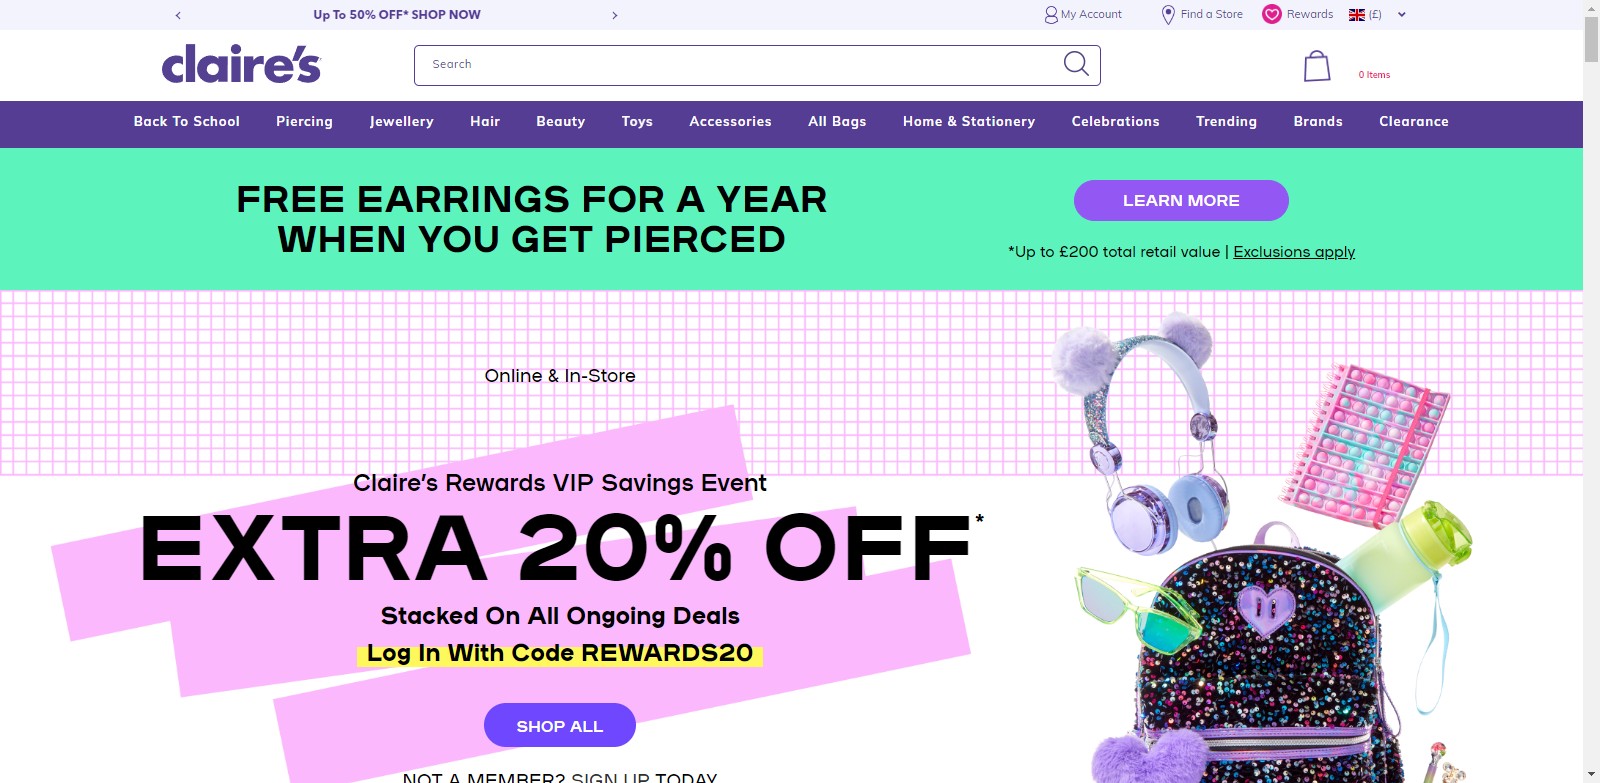Click the Find a Store pin icon
The image size is (1600, 783).
[1167, 15]
